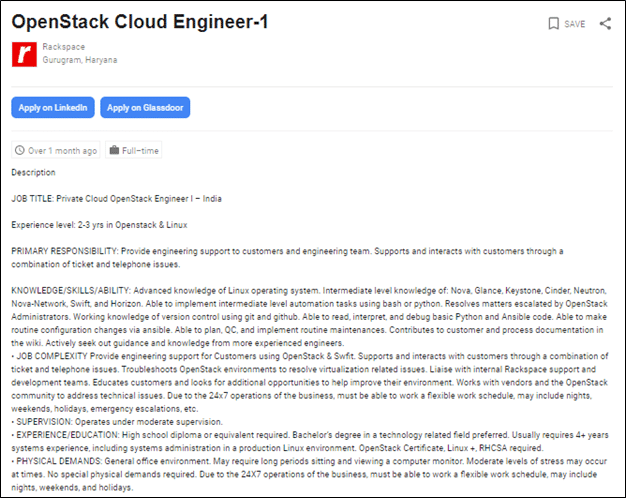Click the PHYSICAL DEMANDS bullet paragraph
The image size is (626, 498).
coord(309,474)
